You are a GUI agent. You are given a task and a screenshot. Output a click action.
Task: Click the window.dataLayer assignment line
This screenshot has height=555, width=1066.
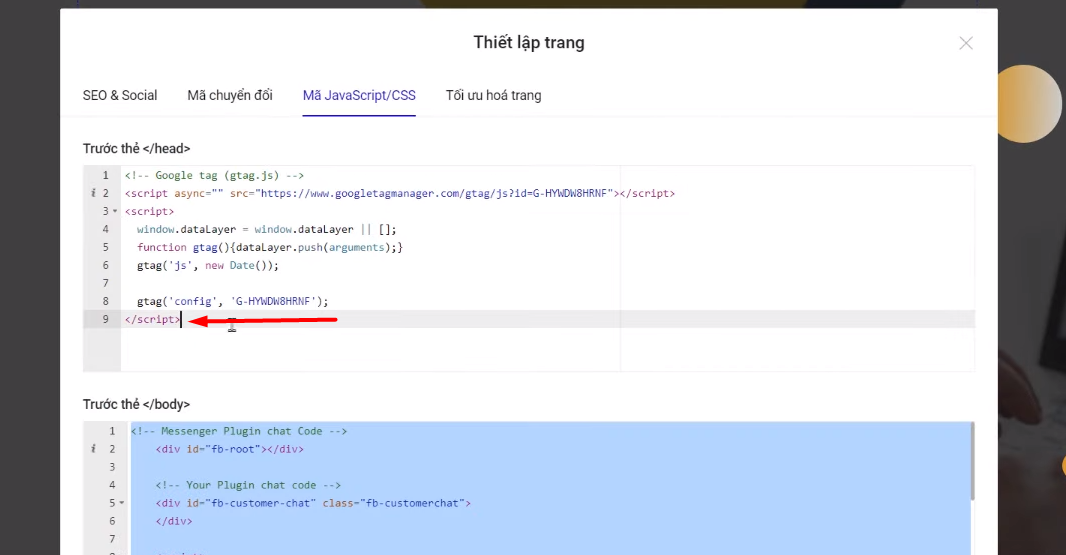[x=266, y=229]
